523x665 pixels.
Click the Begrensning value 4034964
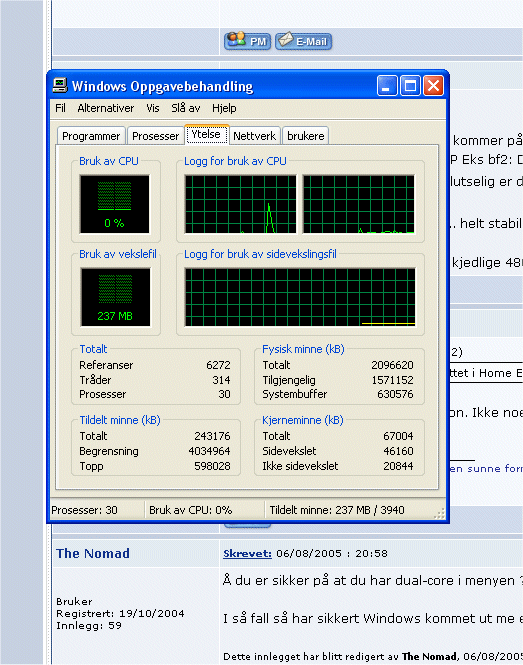pos(209,451)
